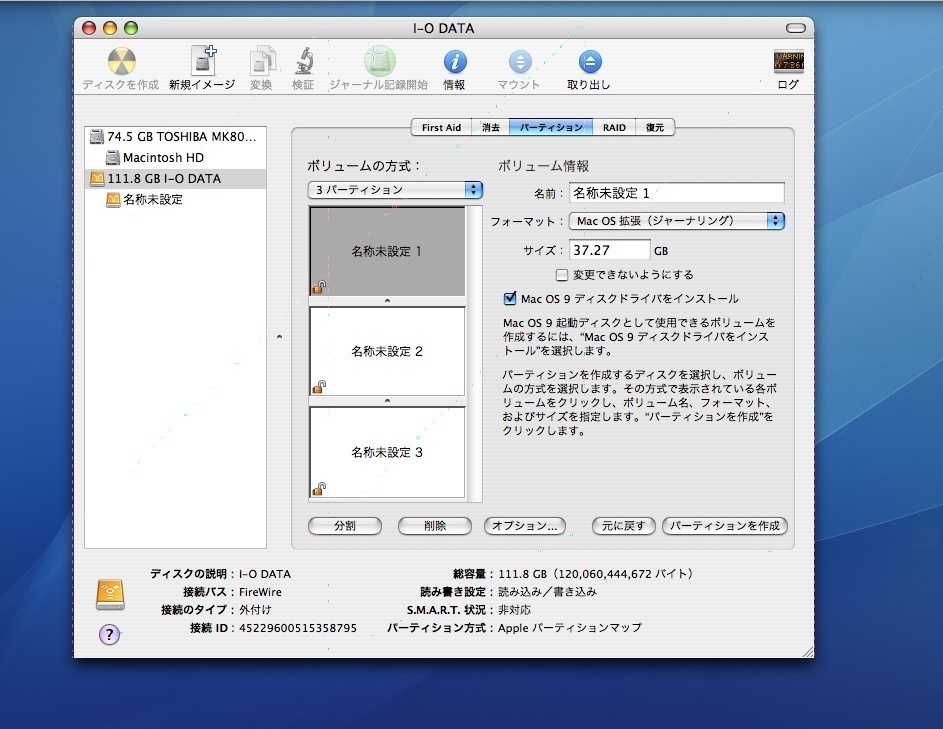This screenshot has height=729, width=943.
Task: Open the ログ log icon
Action: [x=788, y=61]
